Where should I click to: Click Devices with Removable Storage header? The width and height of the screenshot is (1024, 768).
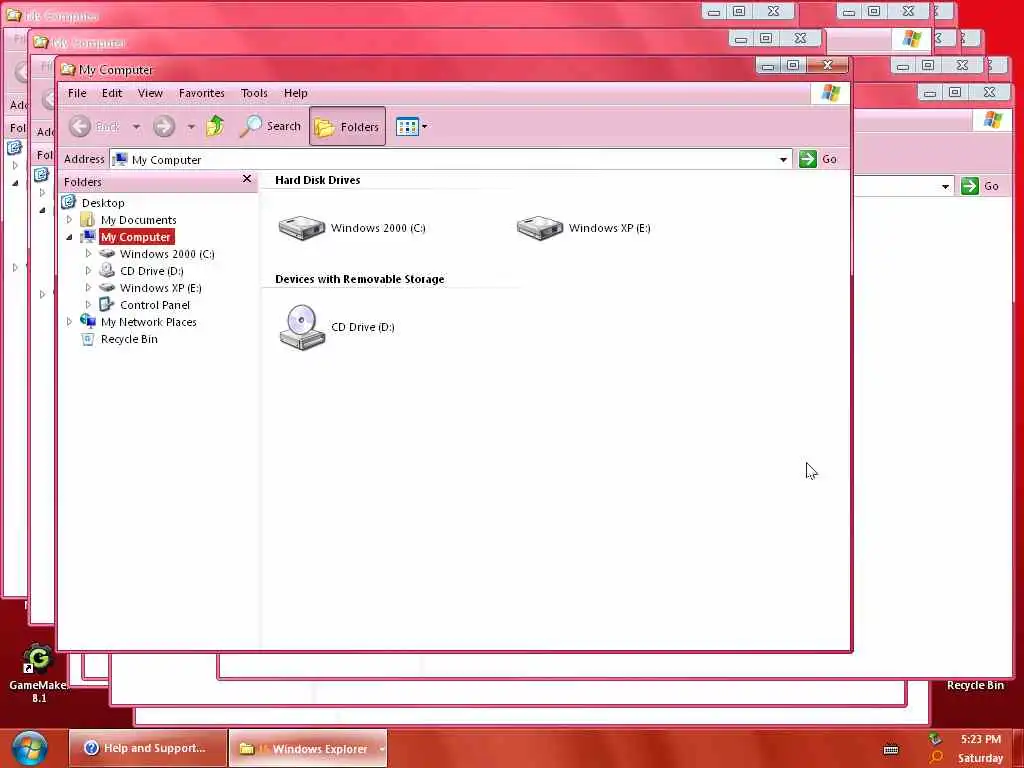[359, 279]
